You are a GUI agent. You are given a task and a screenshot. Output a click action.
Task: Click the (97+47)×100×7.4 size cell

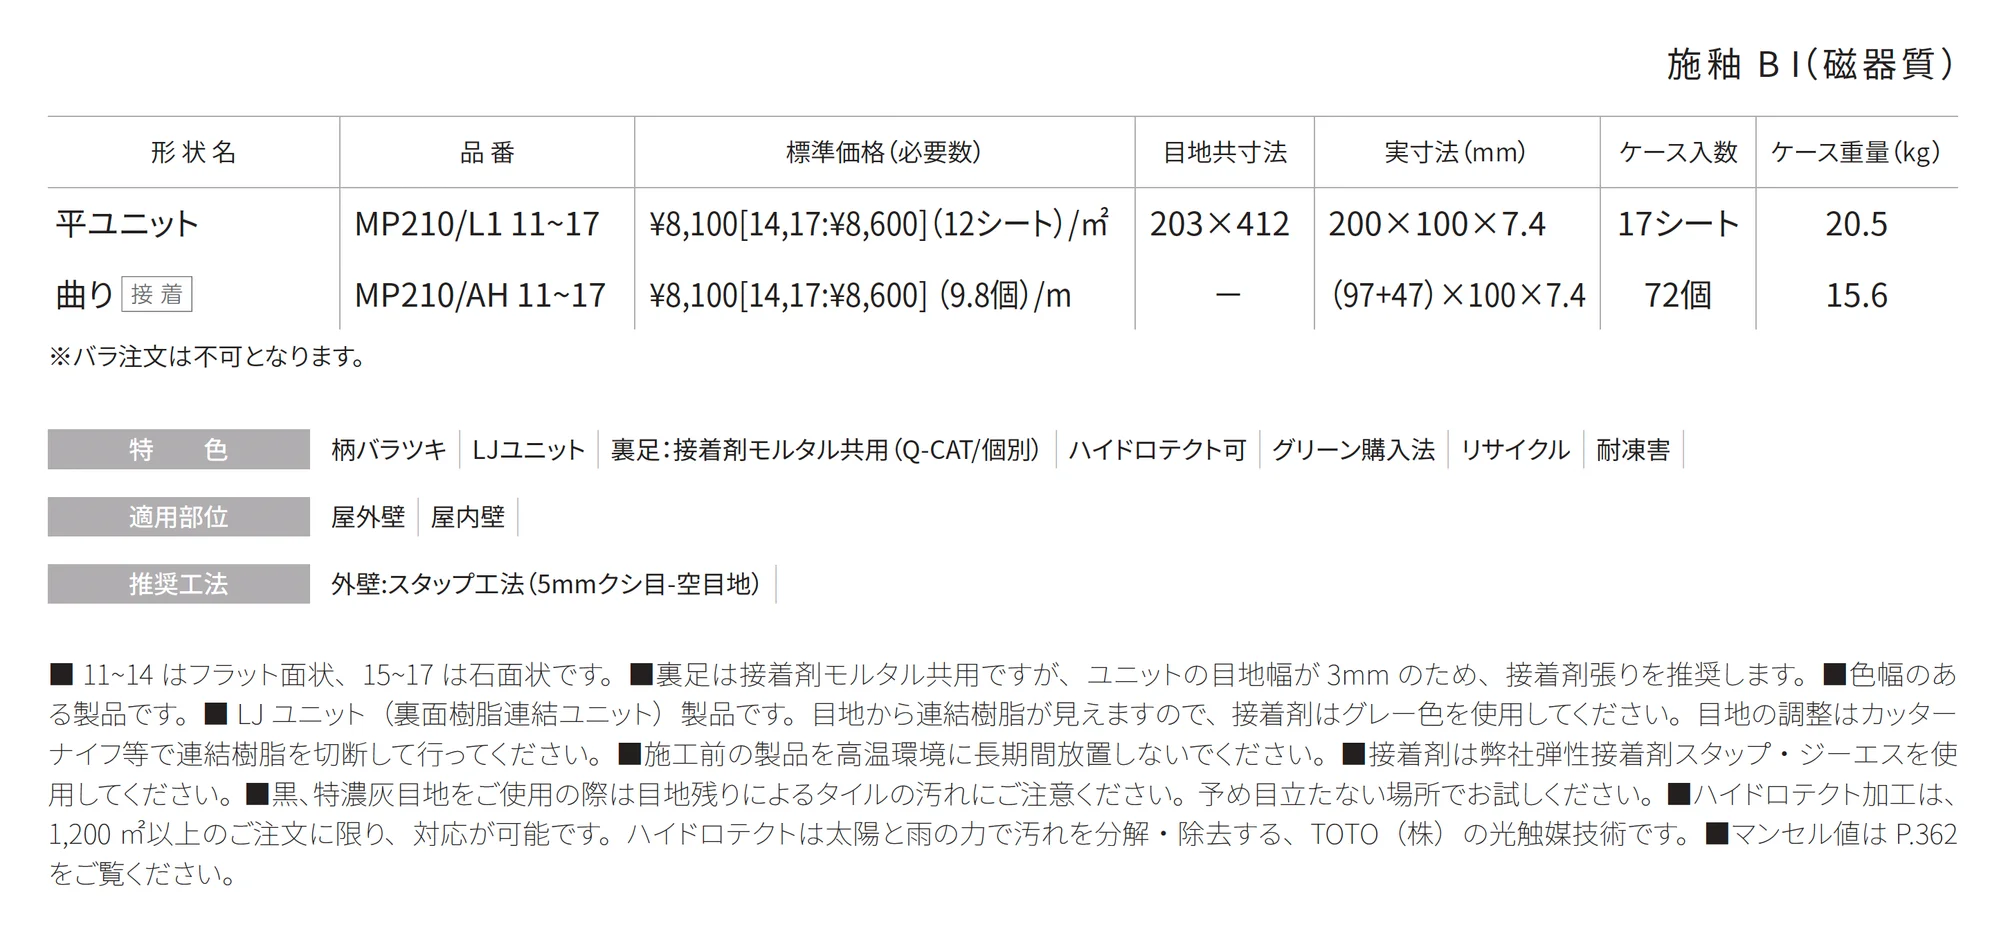click(1459, 295)
